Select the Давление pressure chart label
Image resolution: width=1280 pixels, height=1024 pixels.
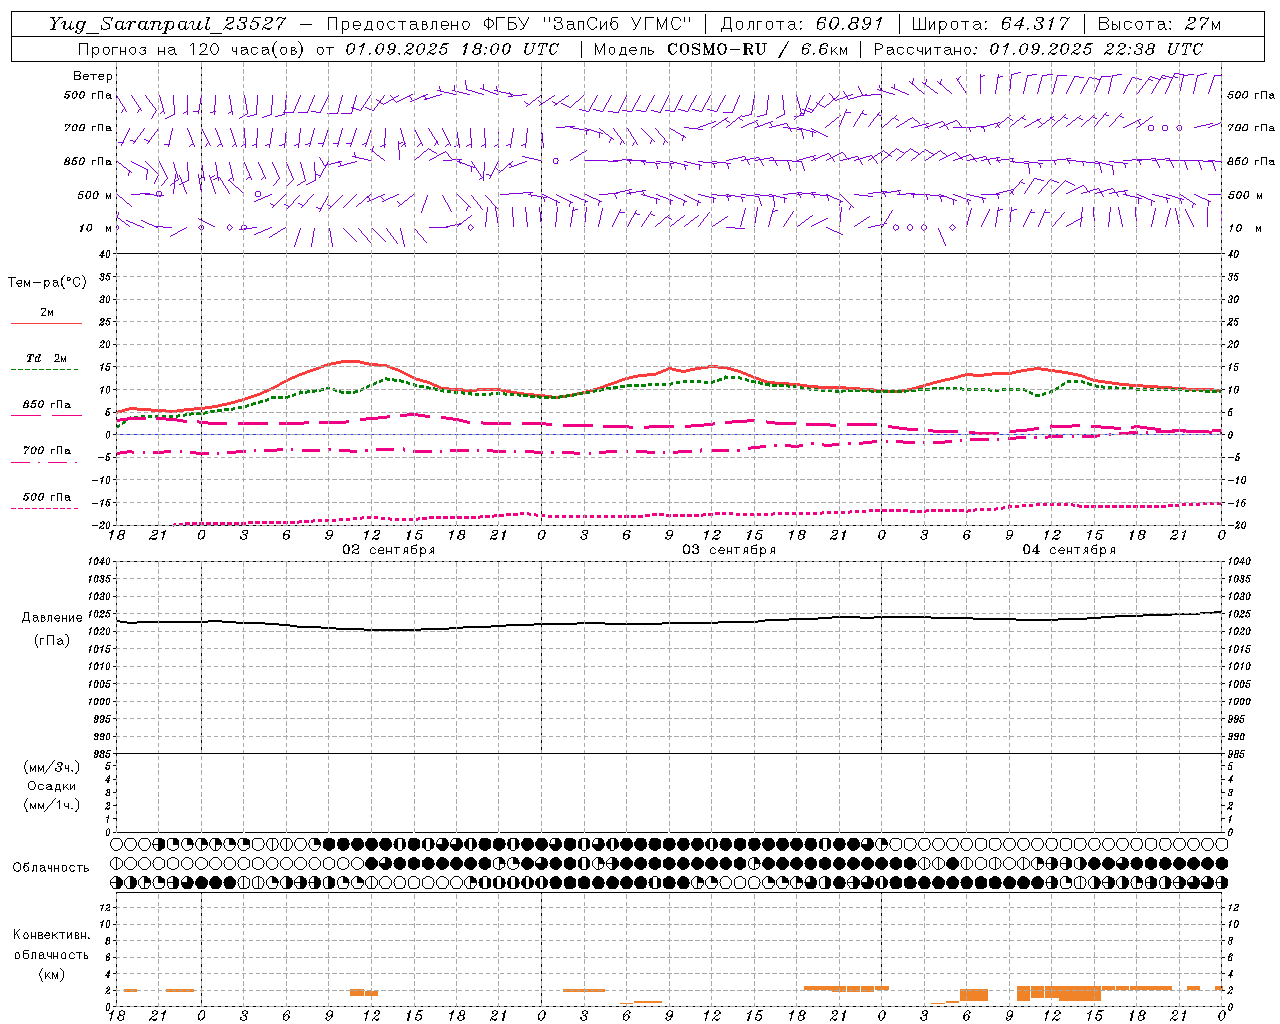[52, 618]
